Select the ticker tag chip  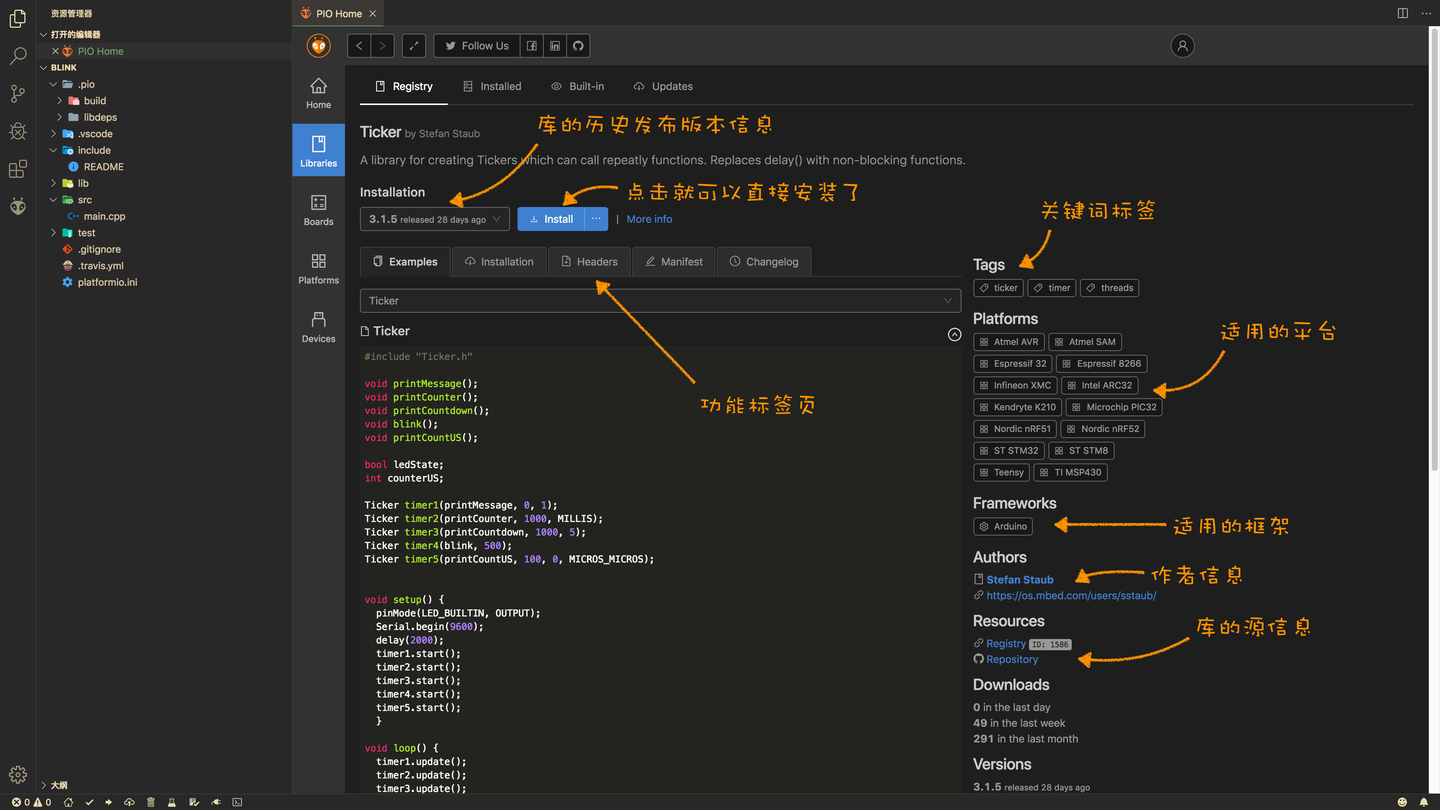997,287
